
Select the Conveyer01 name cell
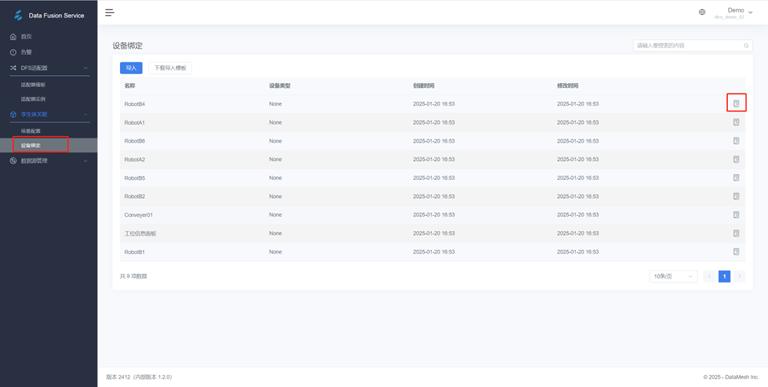(x=139, y=215)
